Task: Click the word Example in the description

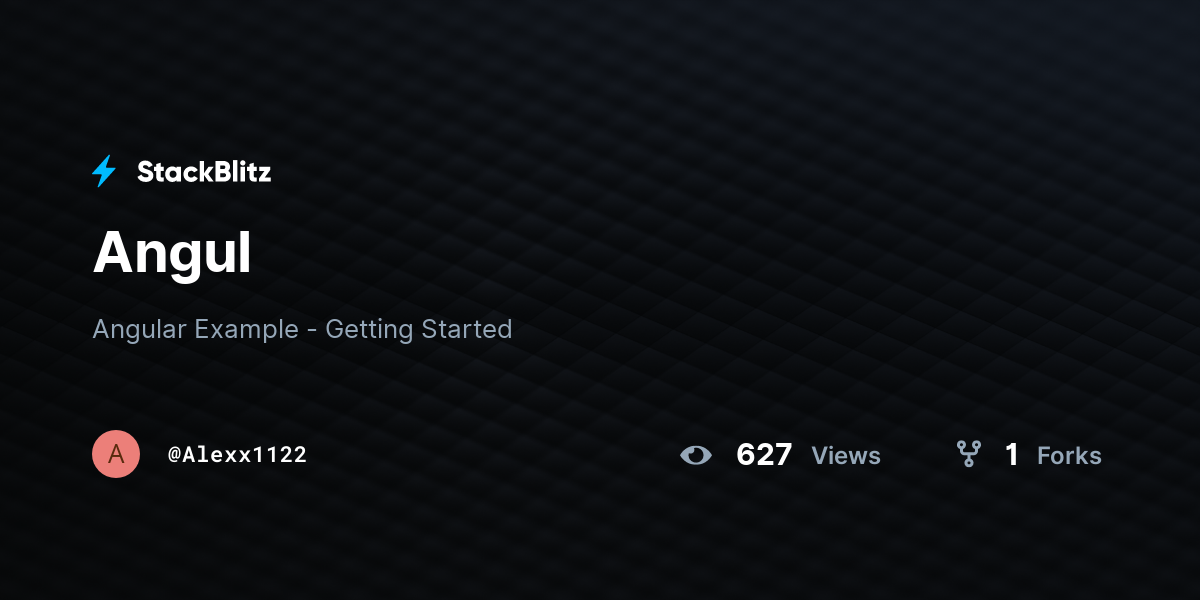Action: 246,329
